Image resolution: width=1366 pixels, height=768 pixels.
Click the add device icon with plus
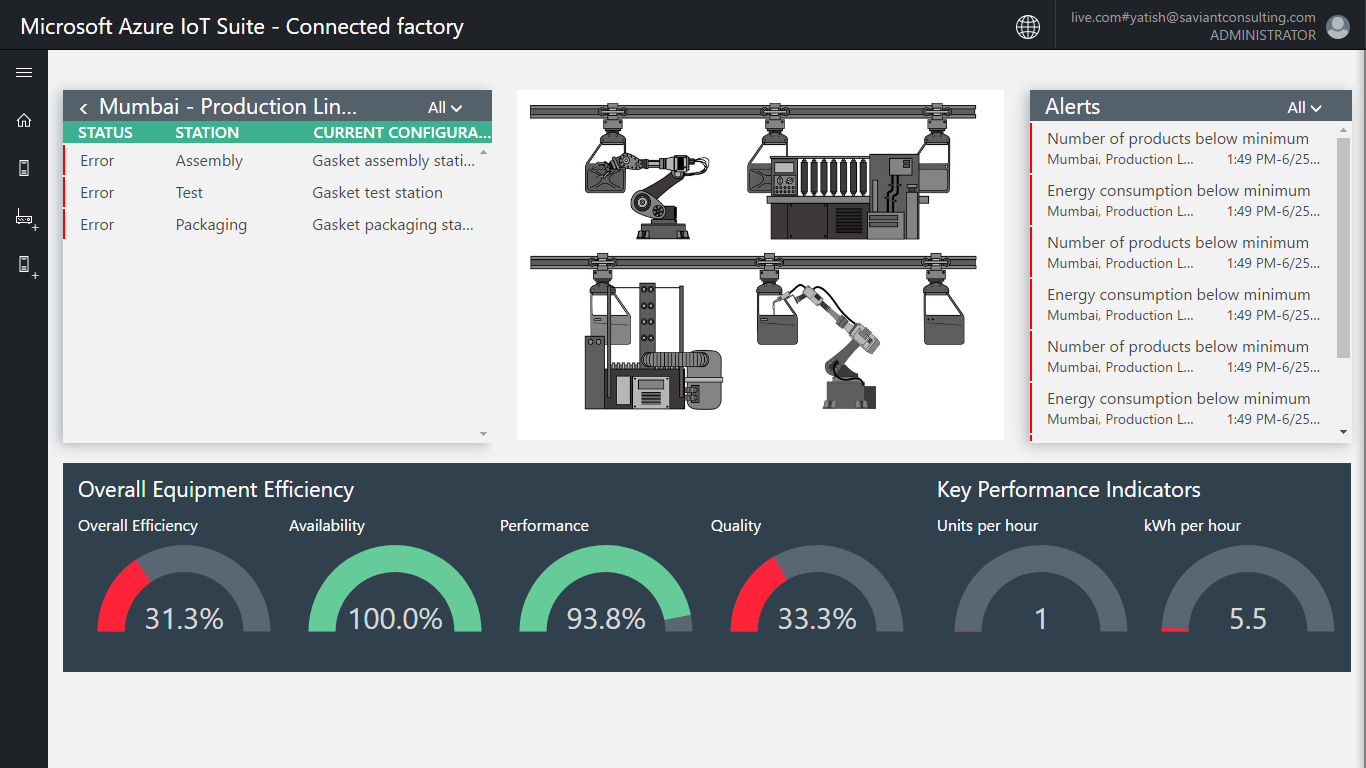click(x=26, y=265)
